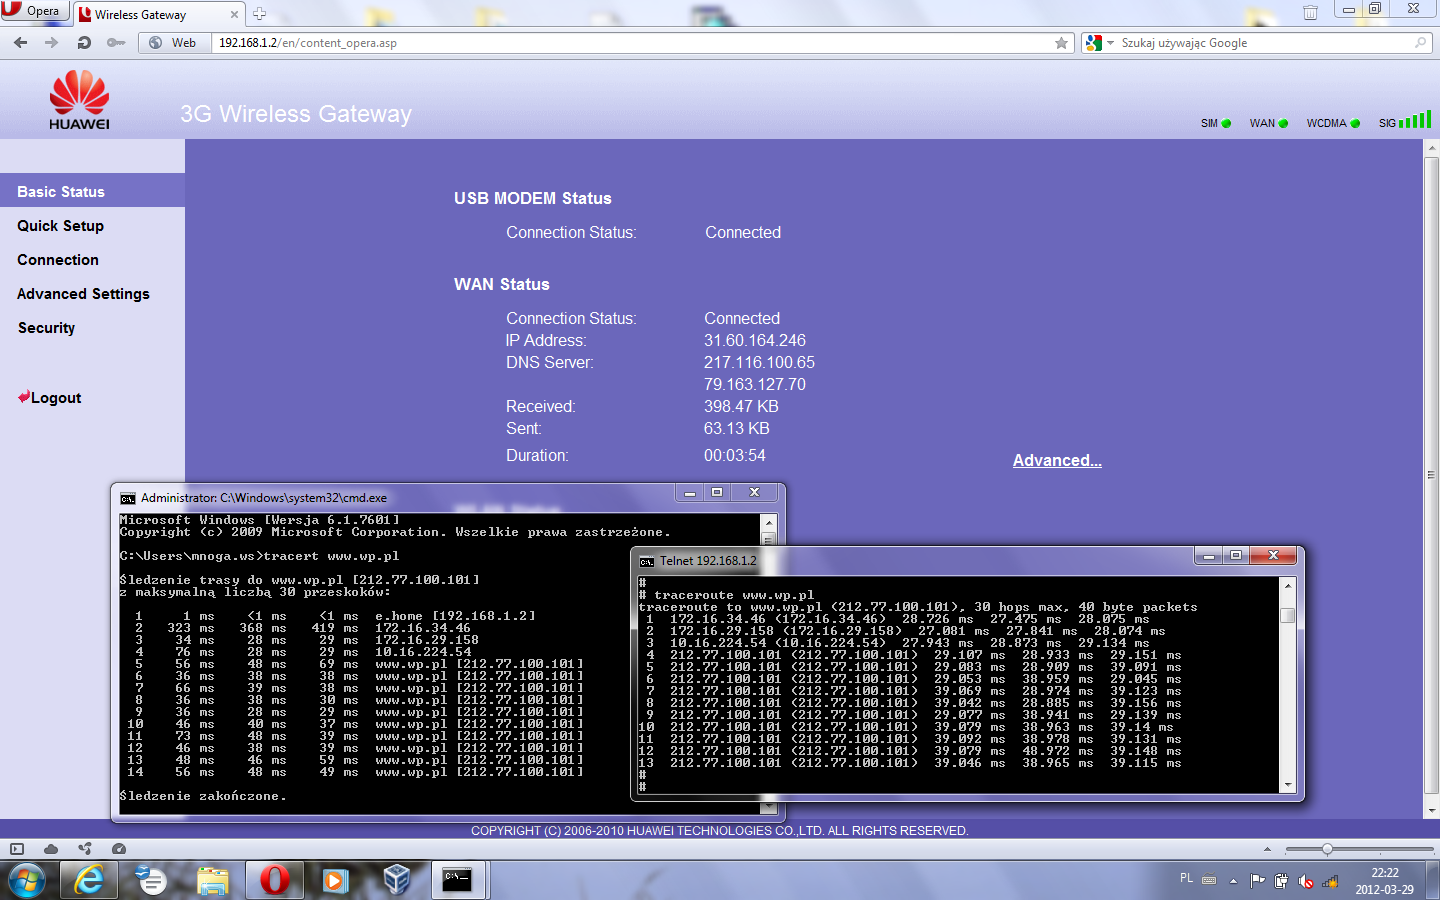
Task: Open Basic Status in sidebar
Action: click(92, 191)
